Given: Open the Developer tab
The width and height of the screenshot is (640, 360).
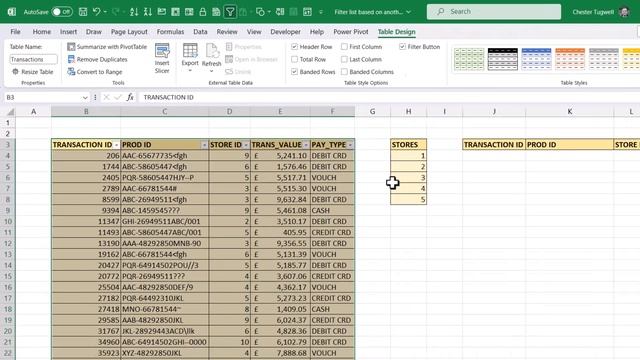Looking at the screenshot, I should click(285, 31).
